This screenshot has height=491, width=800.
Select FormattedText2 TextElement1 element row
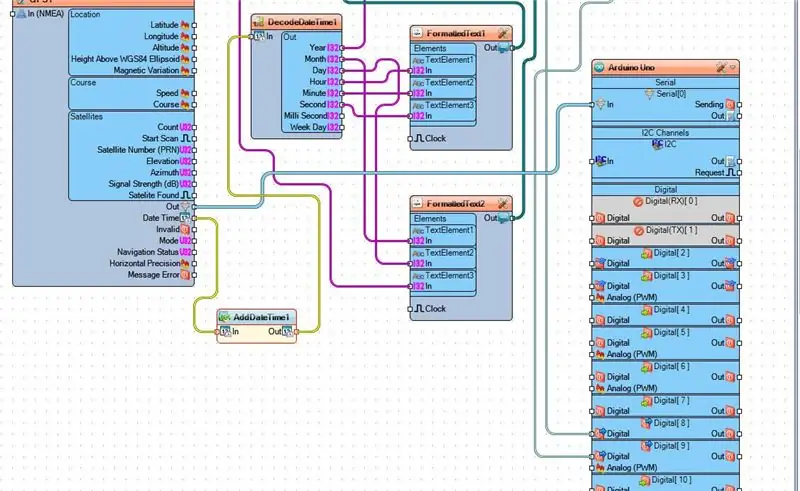pyautogui.click(x=443, y=230)
